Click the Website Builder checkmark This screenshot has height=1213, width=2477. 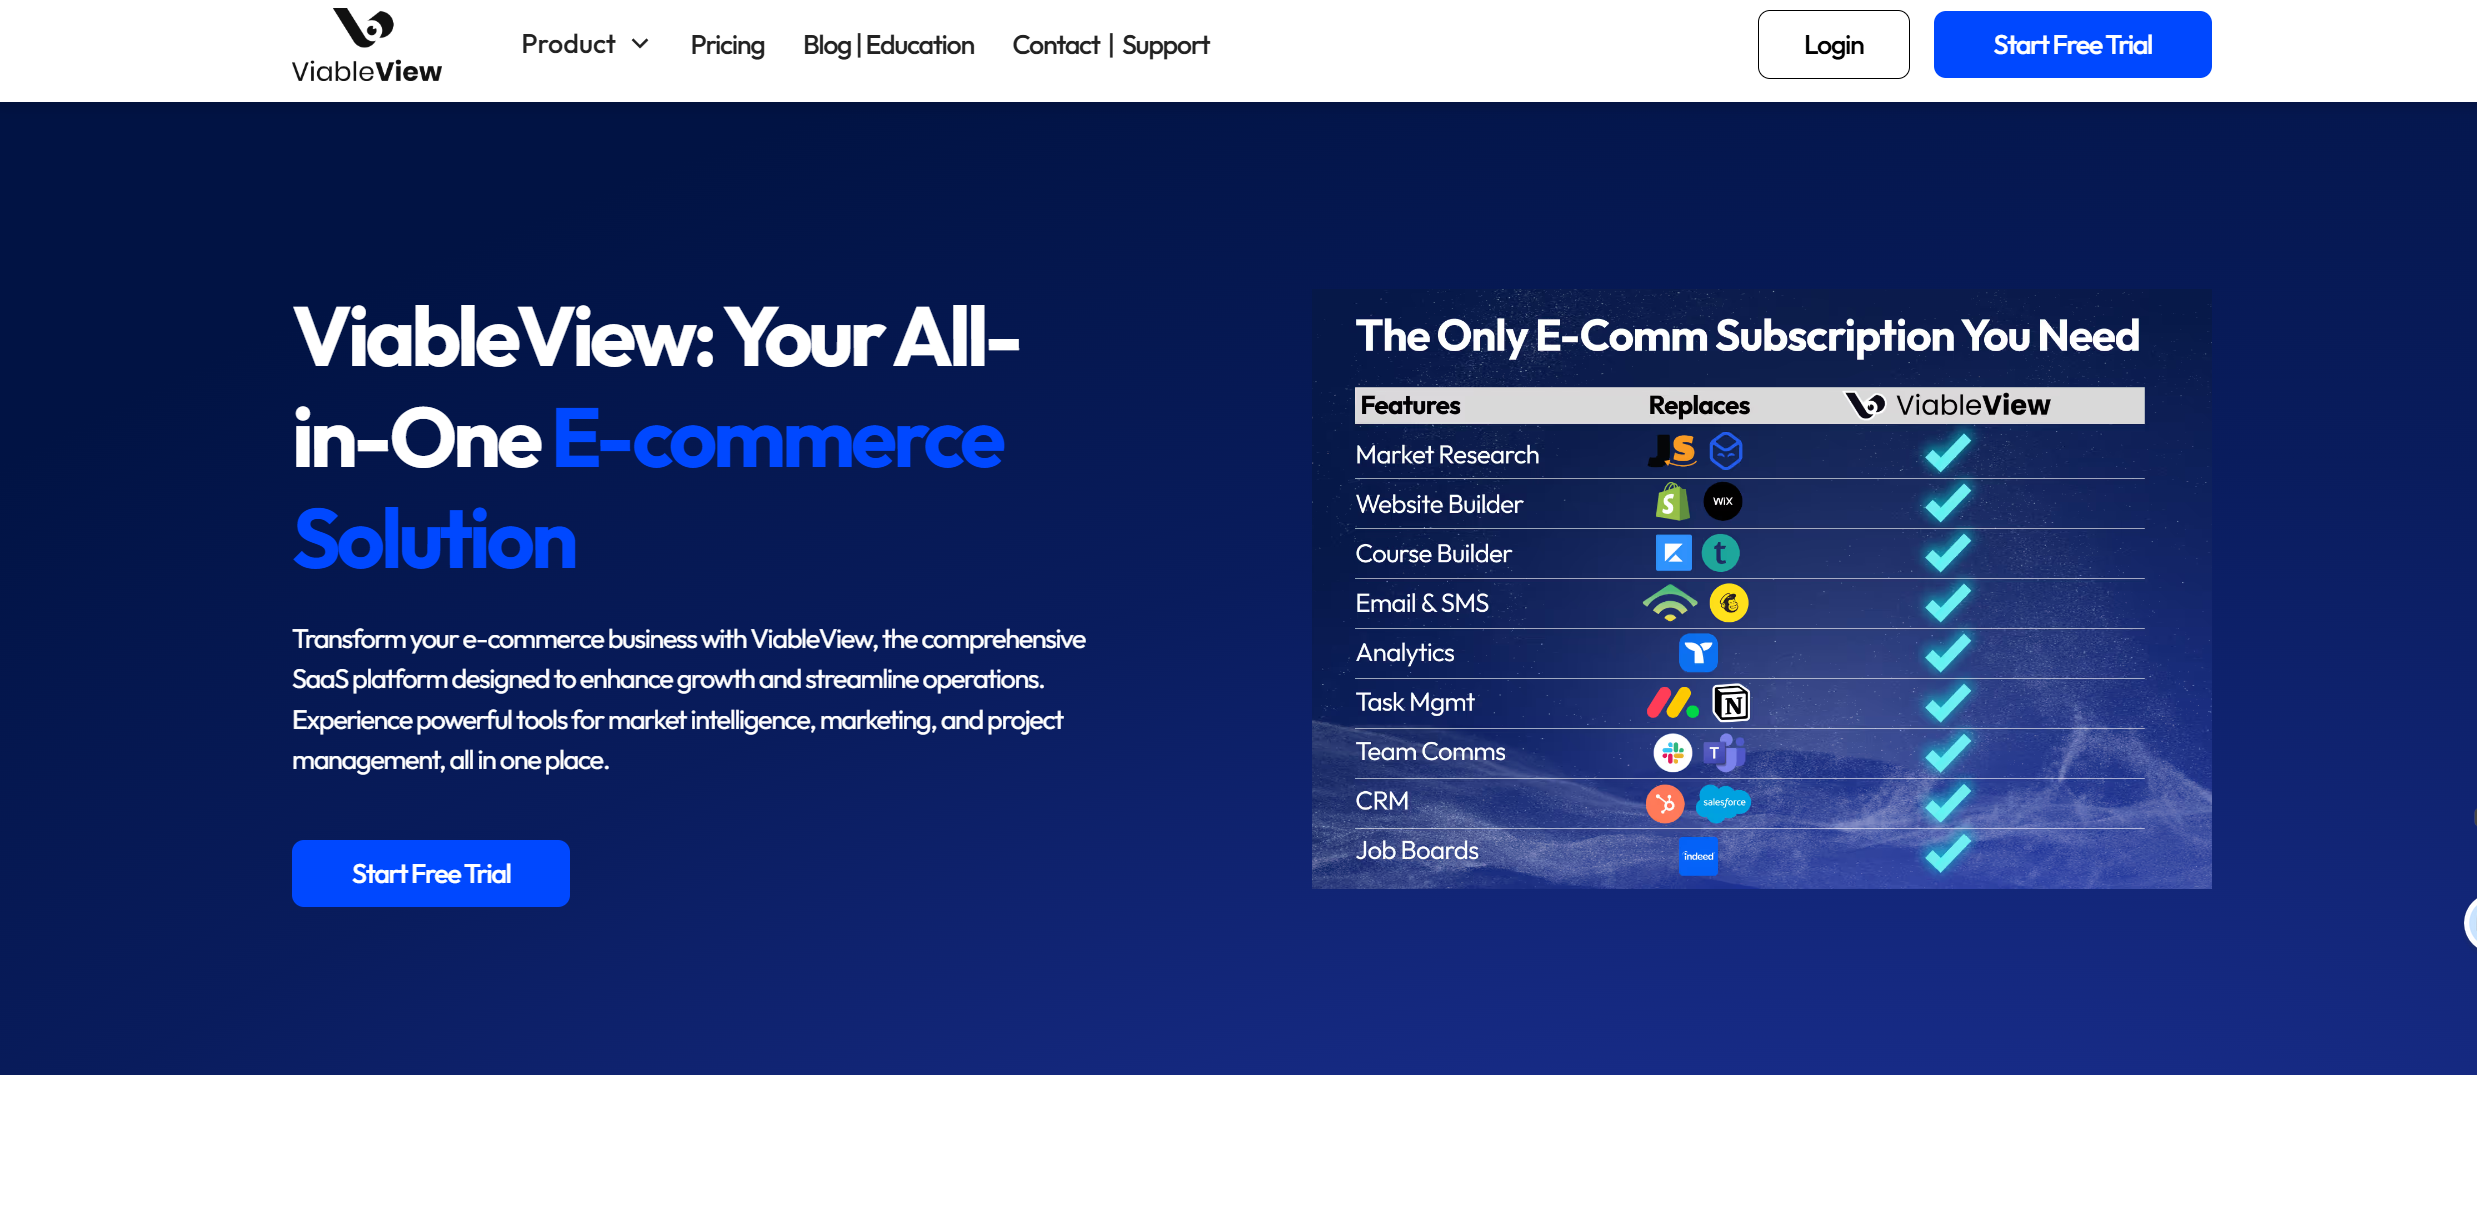pos(1947,503)
